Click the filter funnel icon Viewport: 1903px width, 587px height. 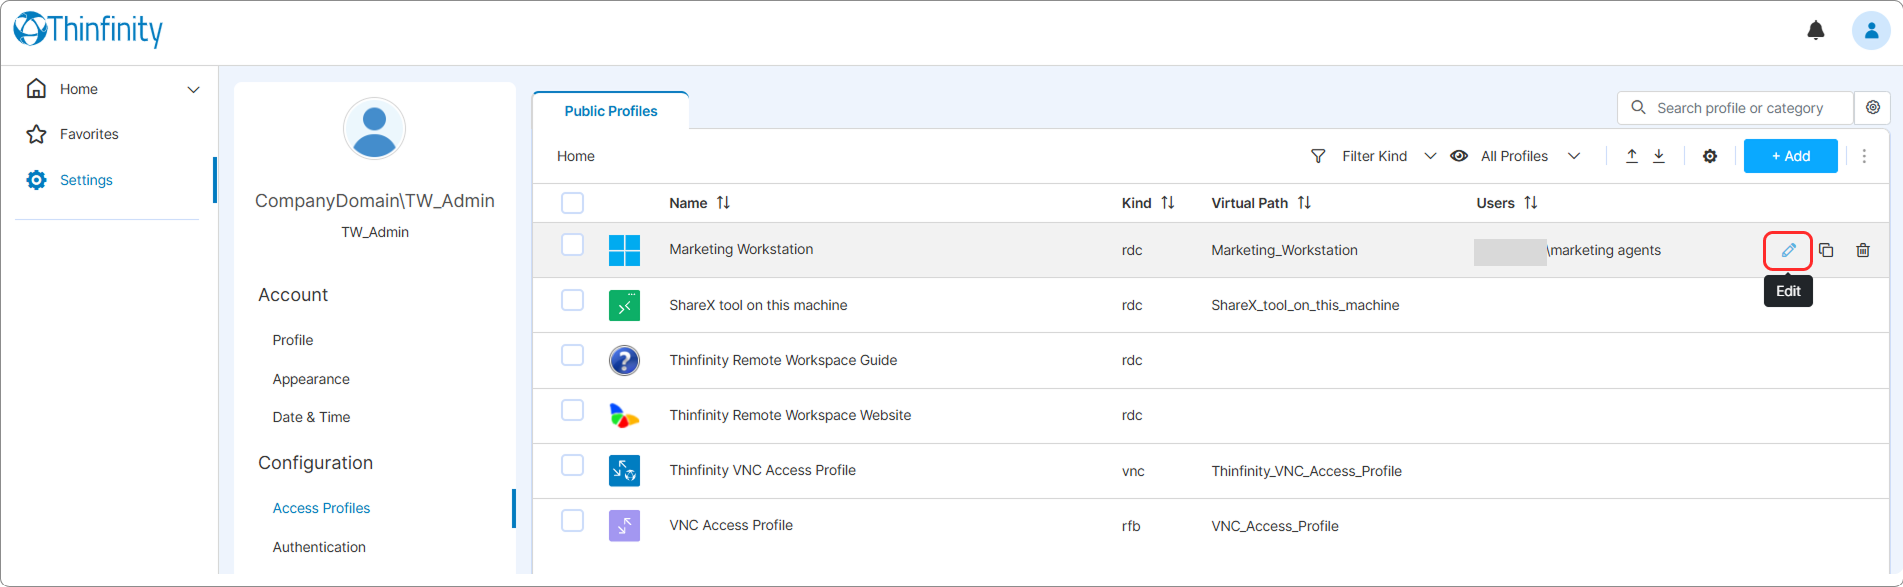tap(1318, 156)
